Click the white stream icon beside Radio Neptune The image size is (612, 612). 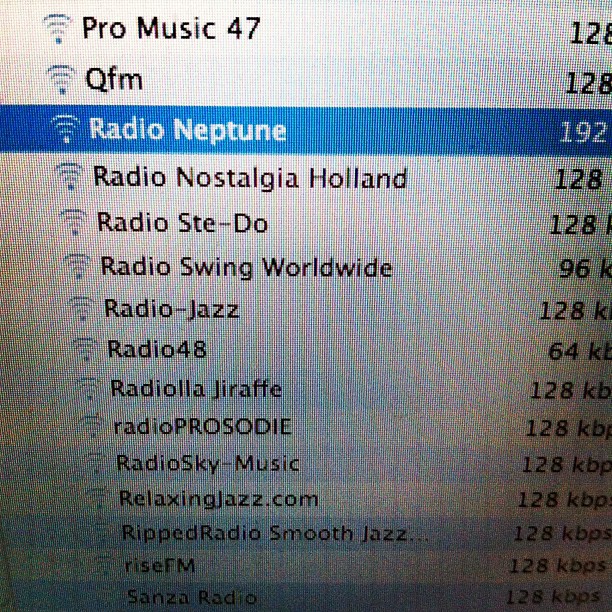coord(66,128)
